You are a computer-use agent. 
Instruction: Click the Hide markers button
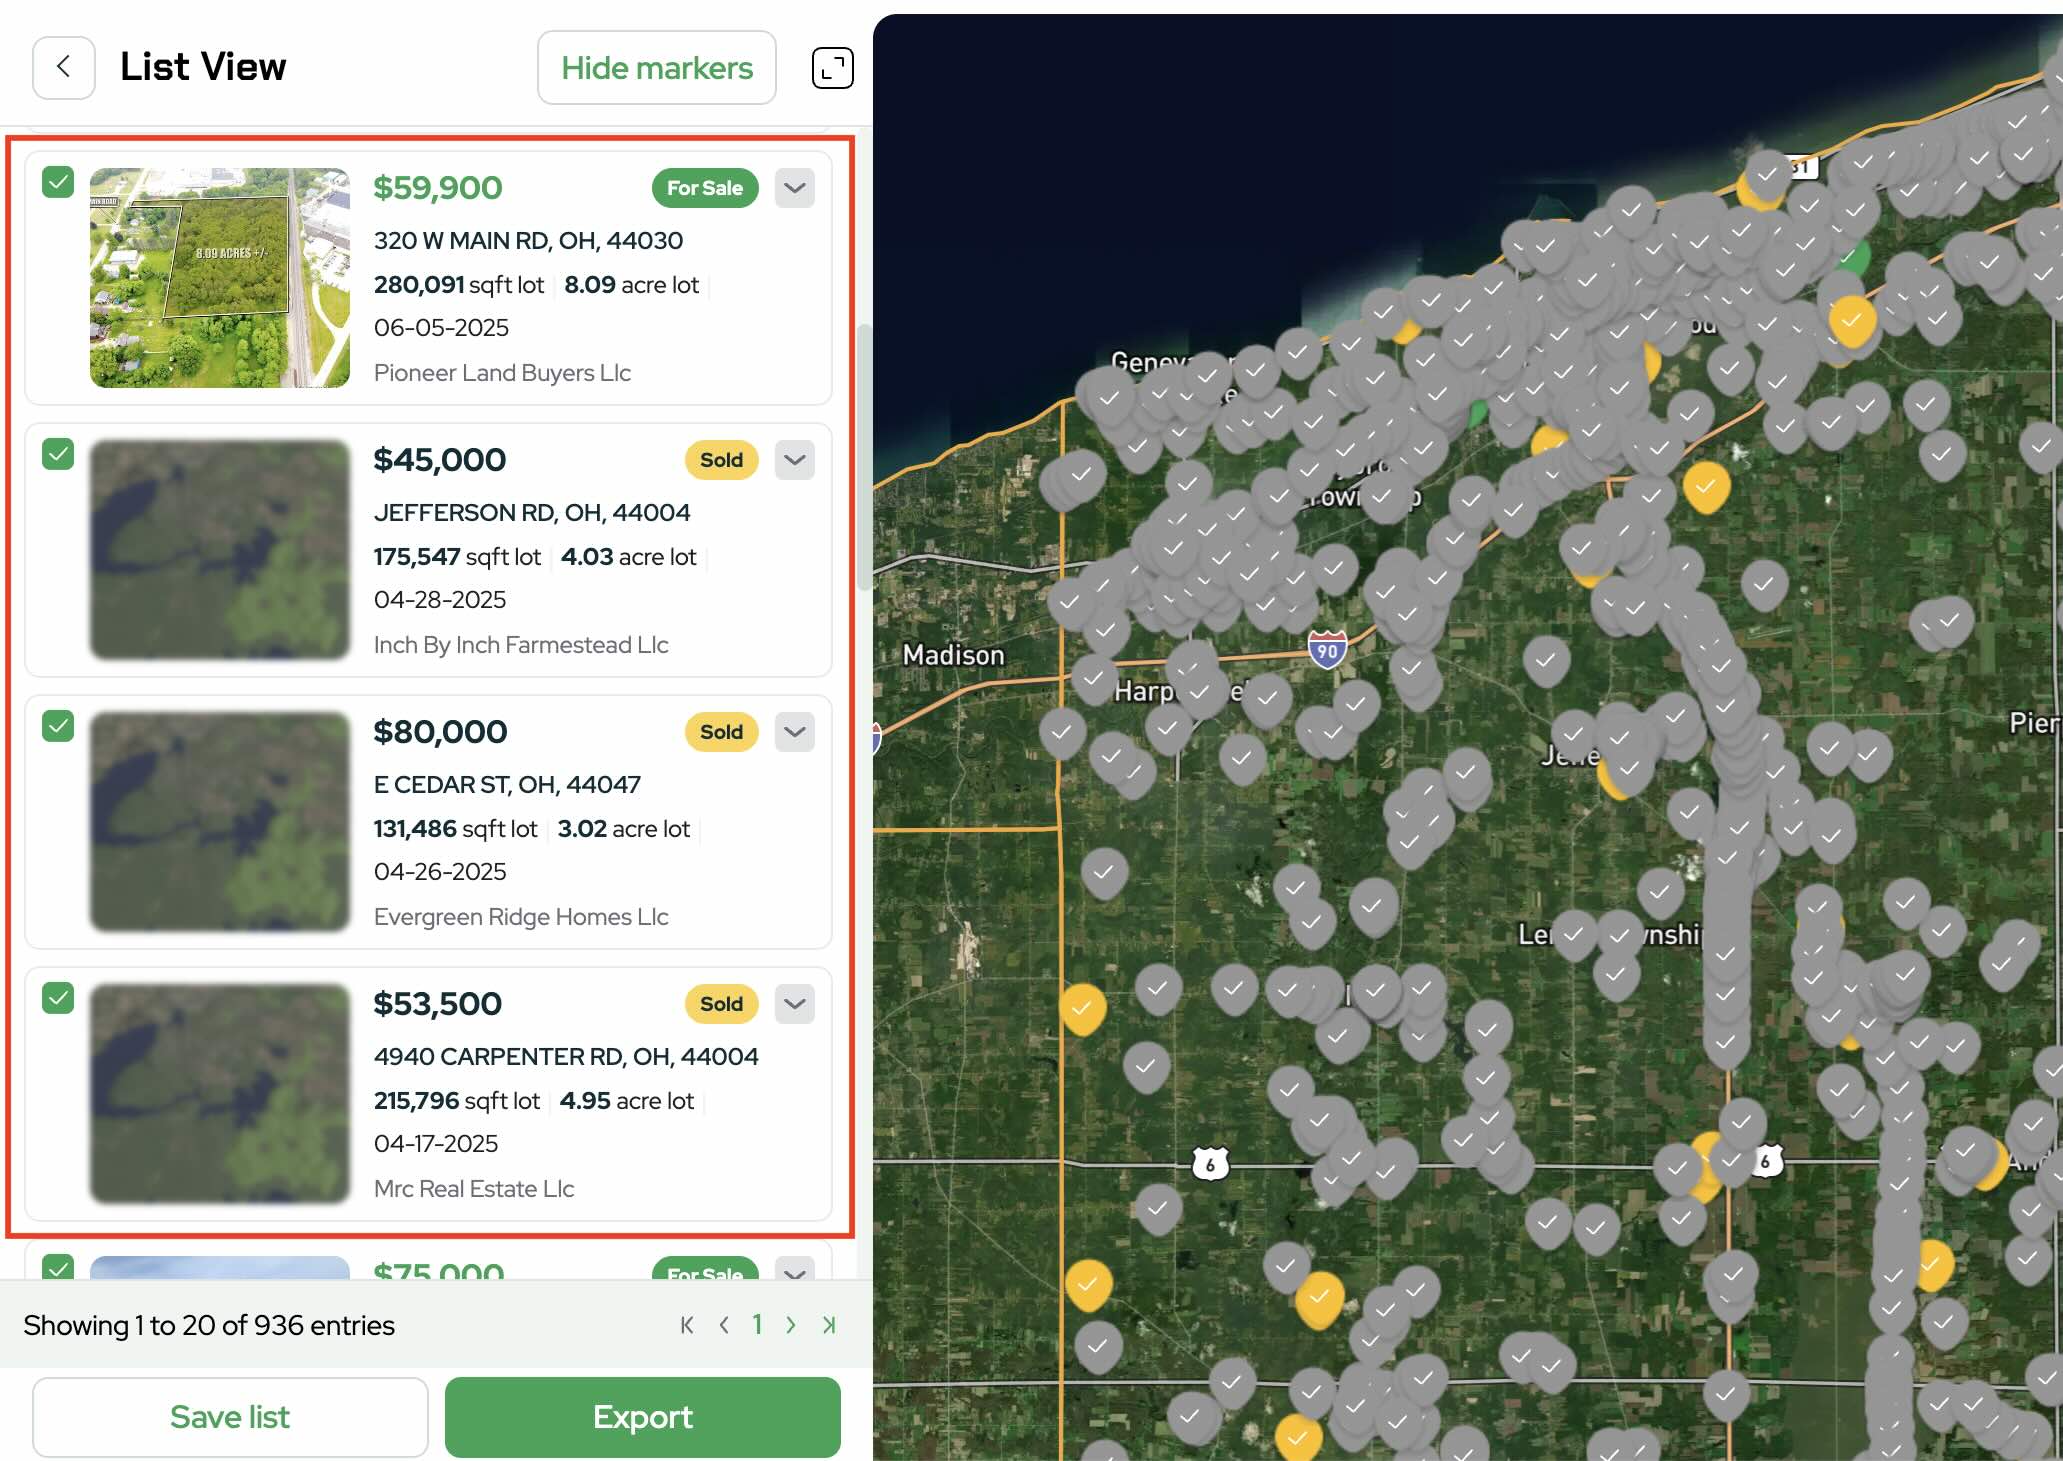(x=656, y=68)
